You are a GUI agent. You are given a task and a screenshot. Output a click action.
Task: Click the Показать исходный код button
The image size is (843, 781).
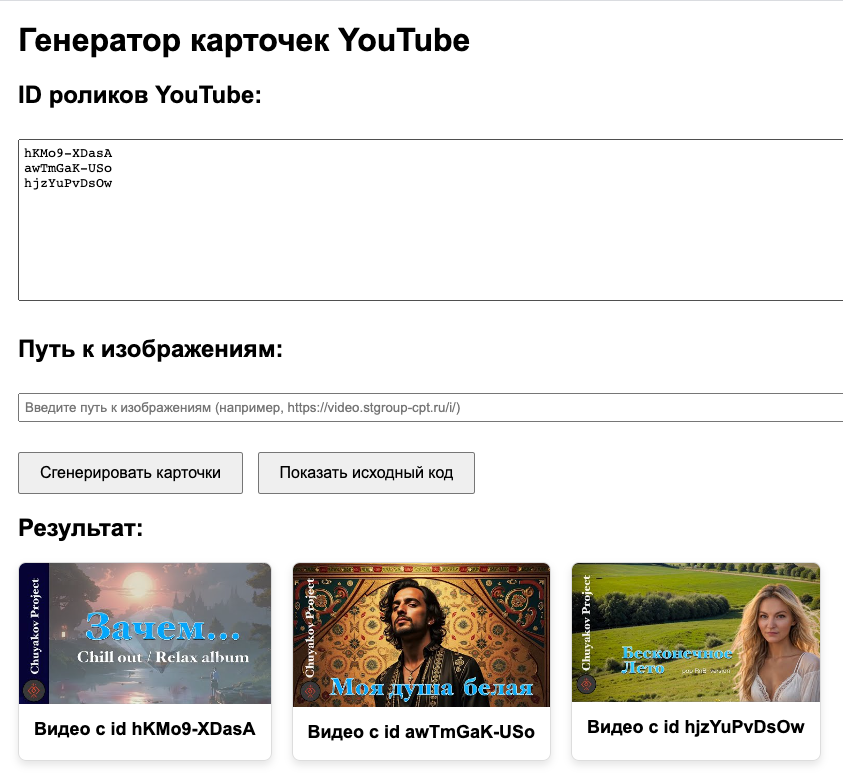(366, 472)
